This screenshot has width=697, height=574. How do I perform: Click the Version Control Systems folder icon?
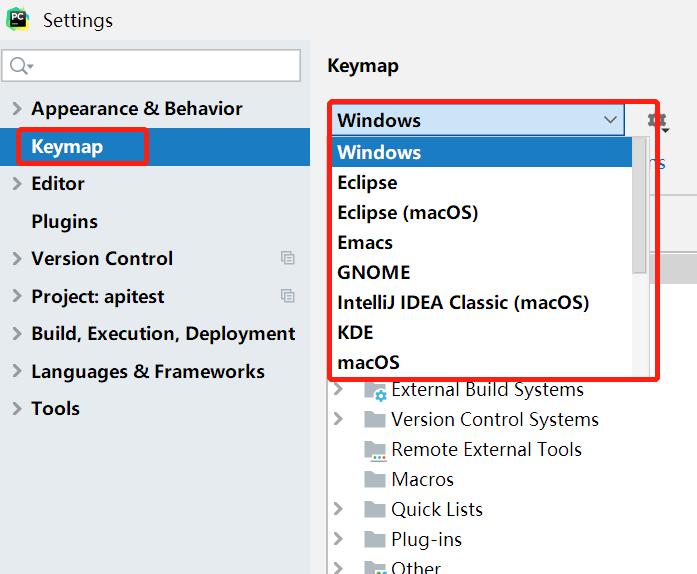375,420
